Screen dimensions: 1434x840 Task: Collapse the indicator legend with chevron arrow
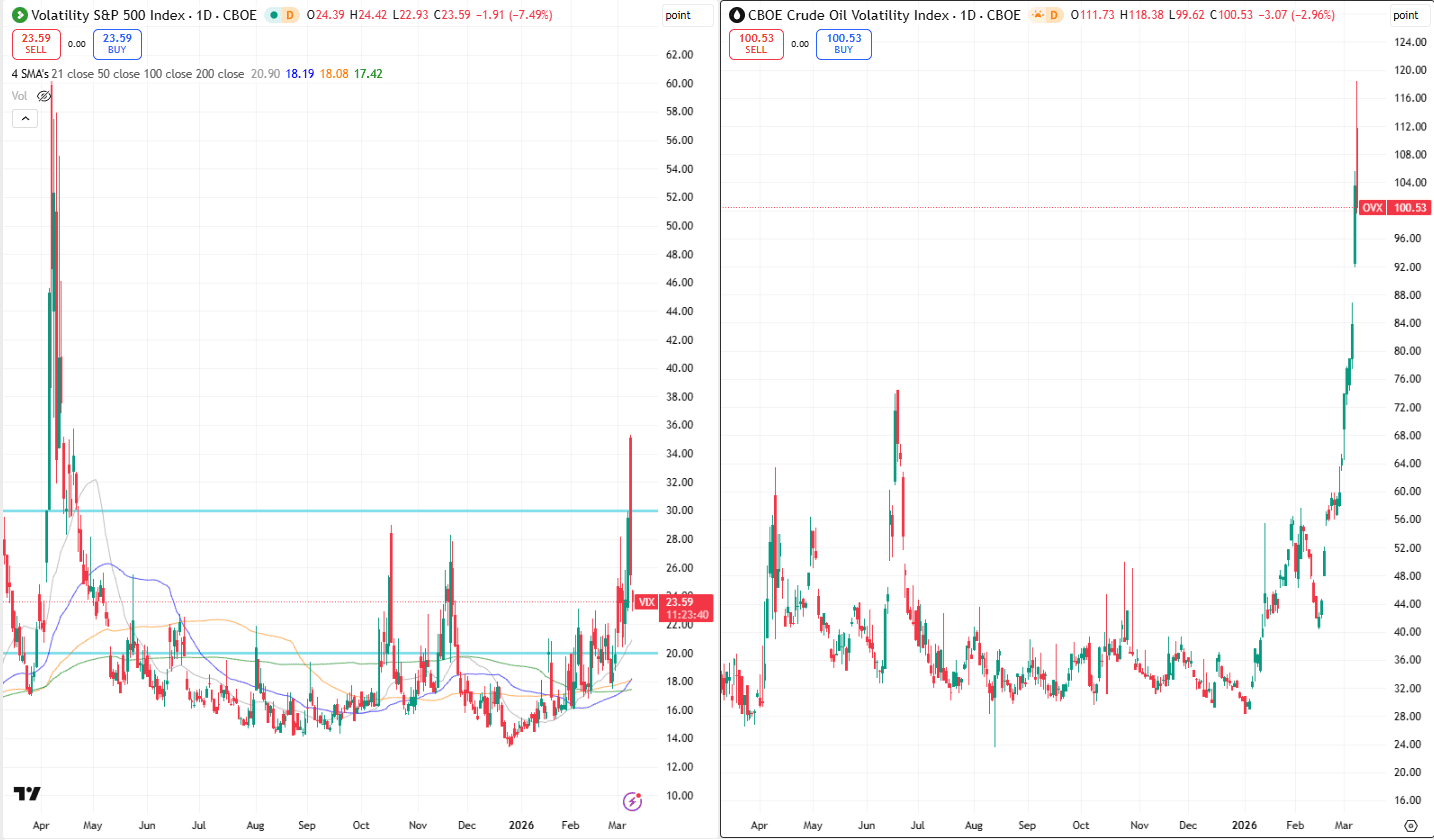pos(25,118)
